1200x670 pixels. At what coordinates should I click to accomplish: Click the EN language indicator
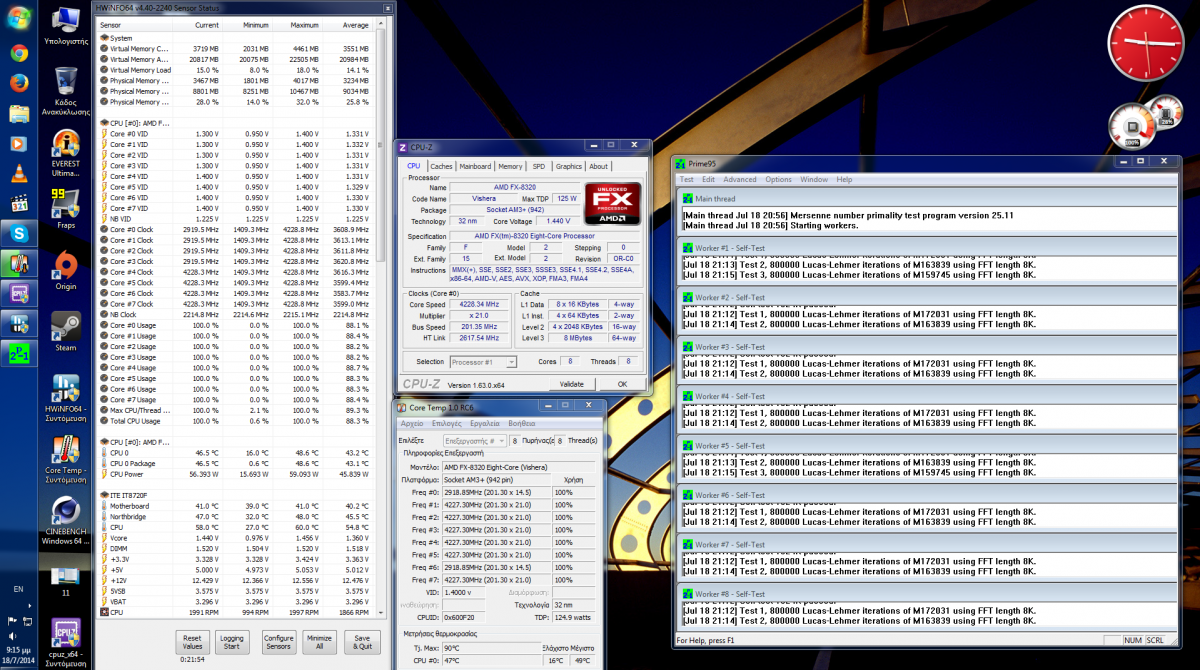18,590
